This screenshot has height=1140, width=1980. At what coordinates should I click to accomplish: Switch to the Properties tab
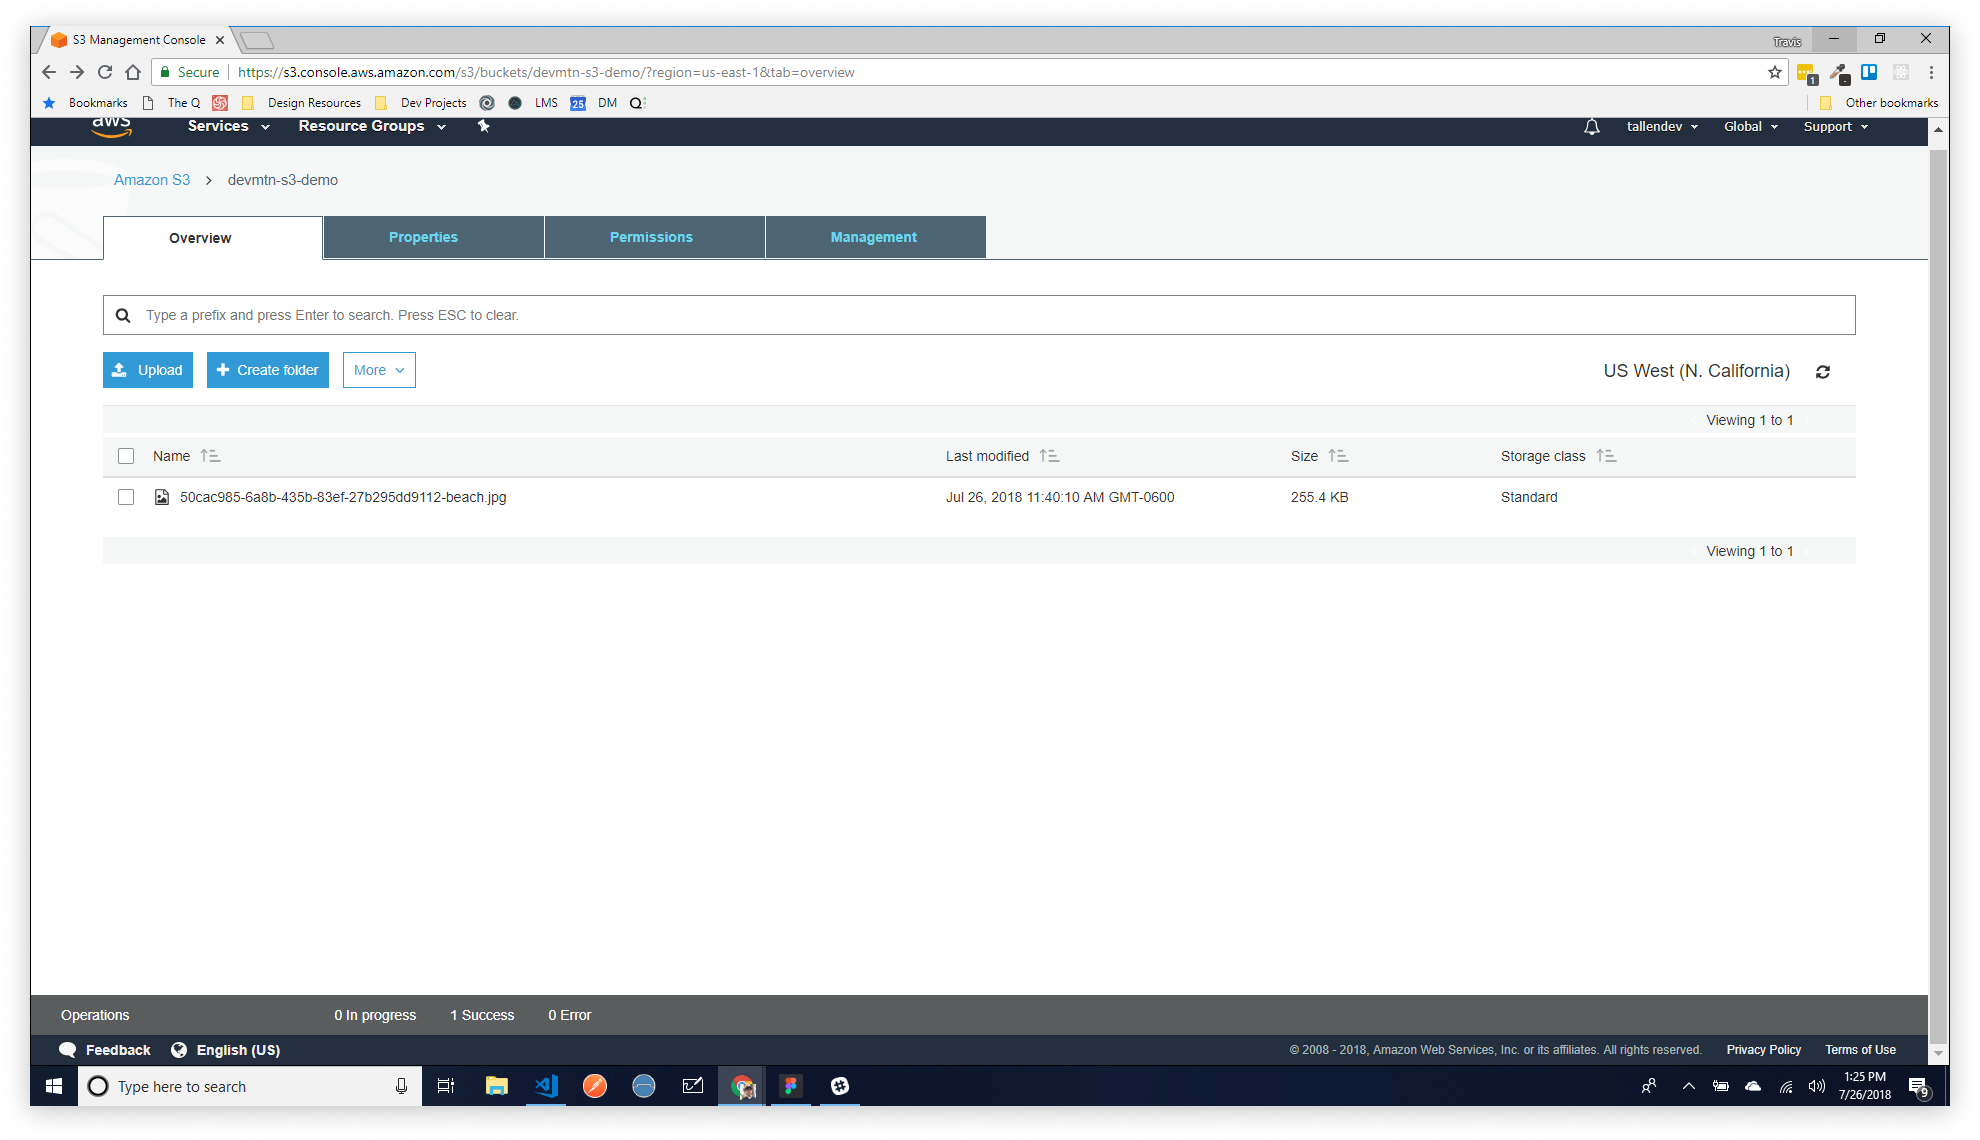click(x=423, y=237)
